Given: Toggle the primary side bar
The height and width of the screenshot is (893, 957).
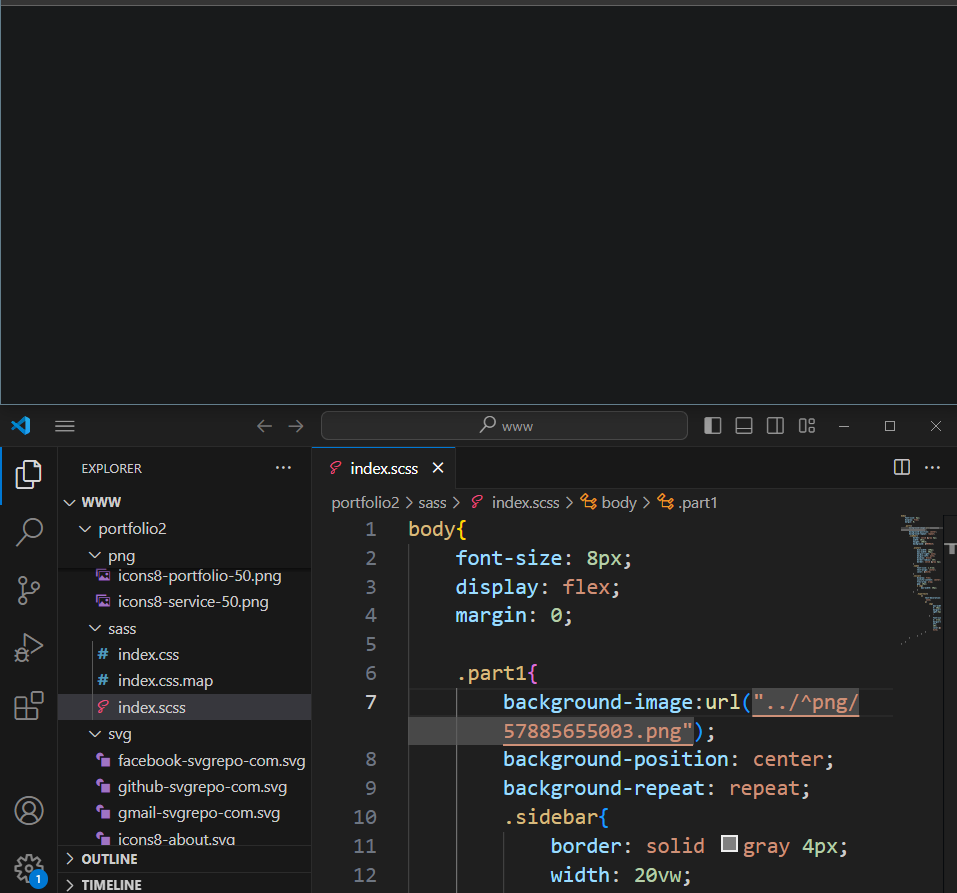Looking at the screenshot, I should click(712, 425).
